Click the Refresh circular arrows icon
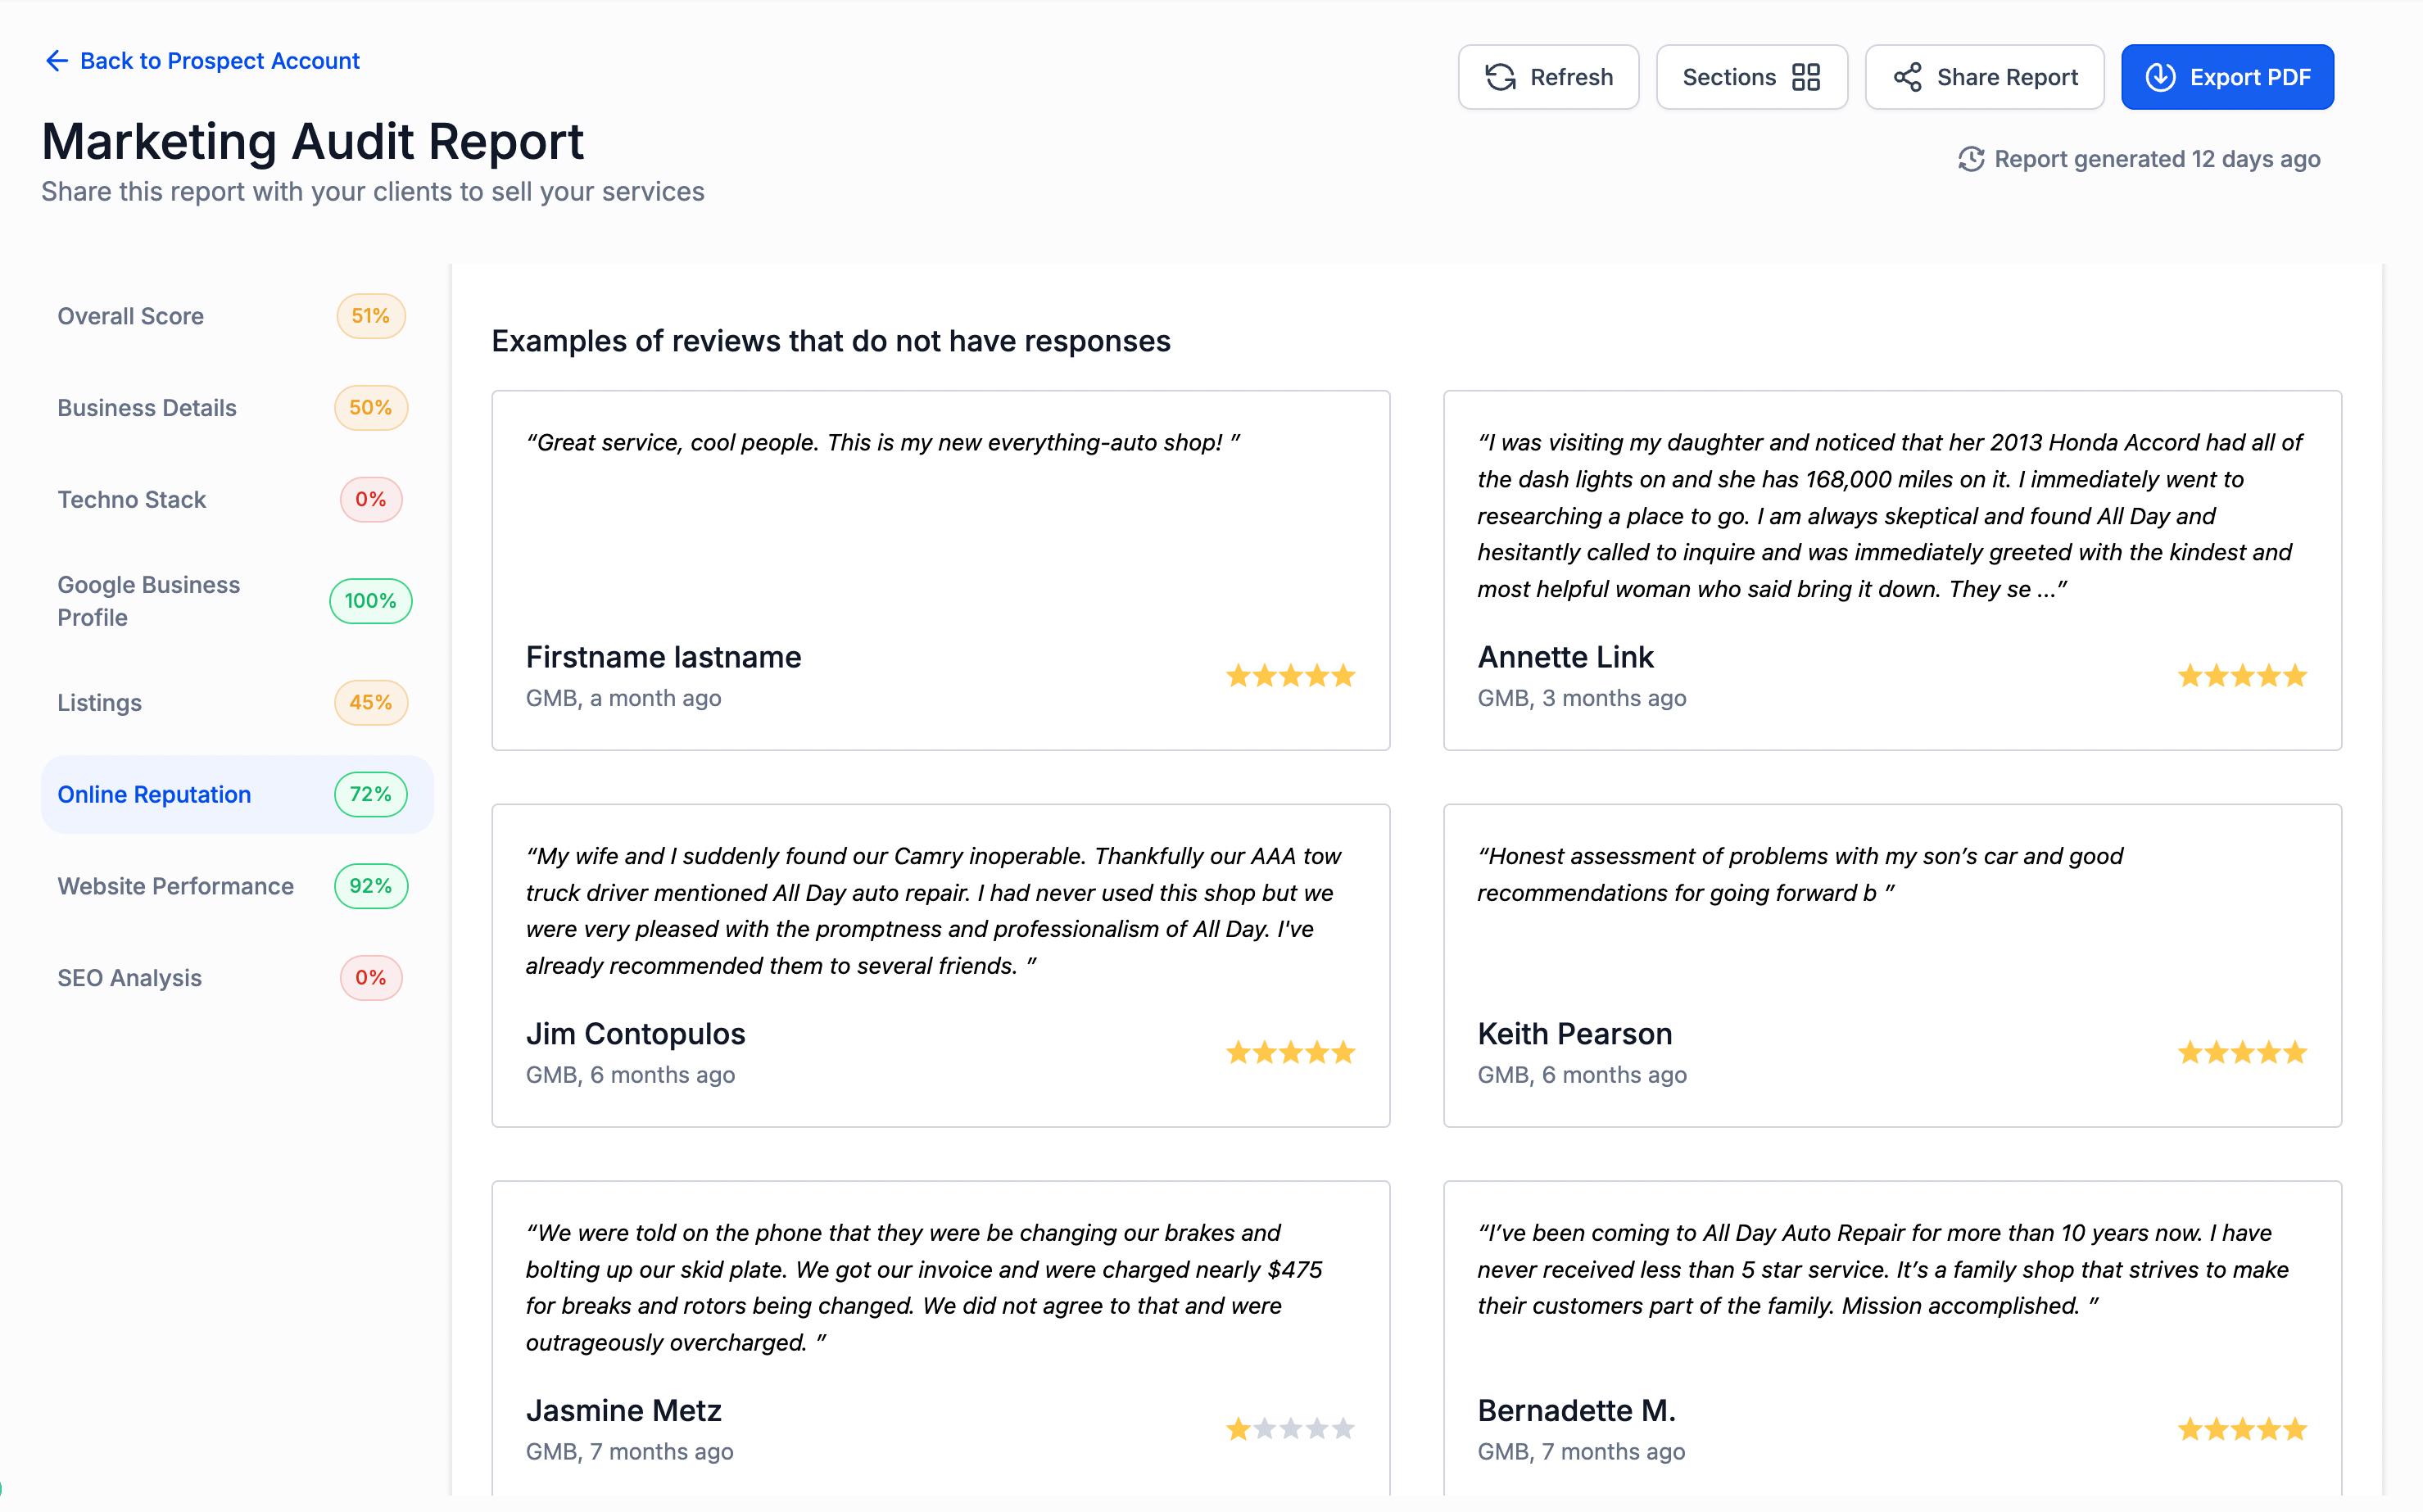2423x1512 pixels. point(1500,77)
